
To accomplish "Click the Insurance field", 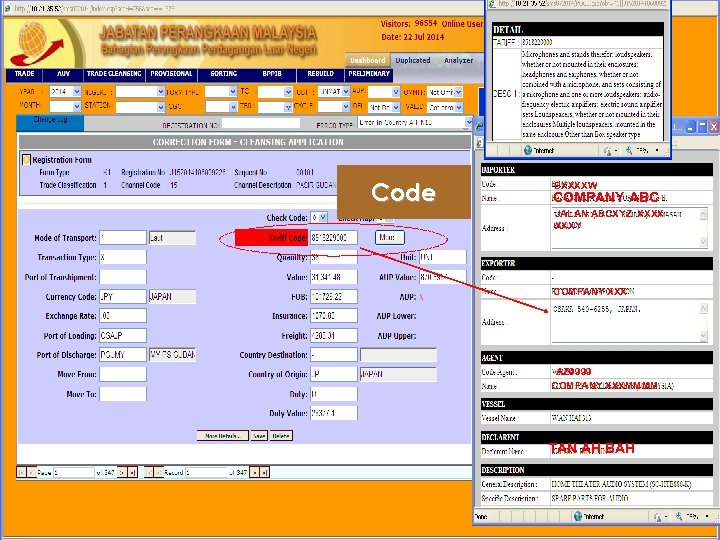I will point(334,316).
